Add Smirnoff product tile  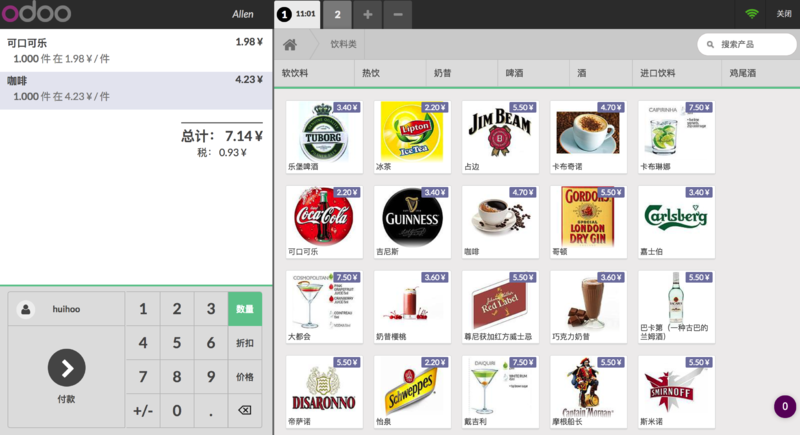click(677, 392)
